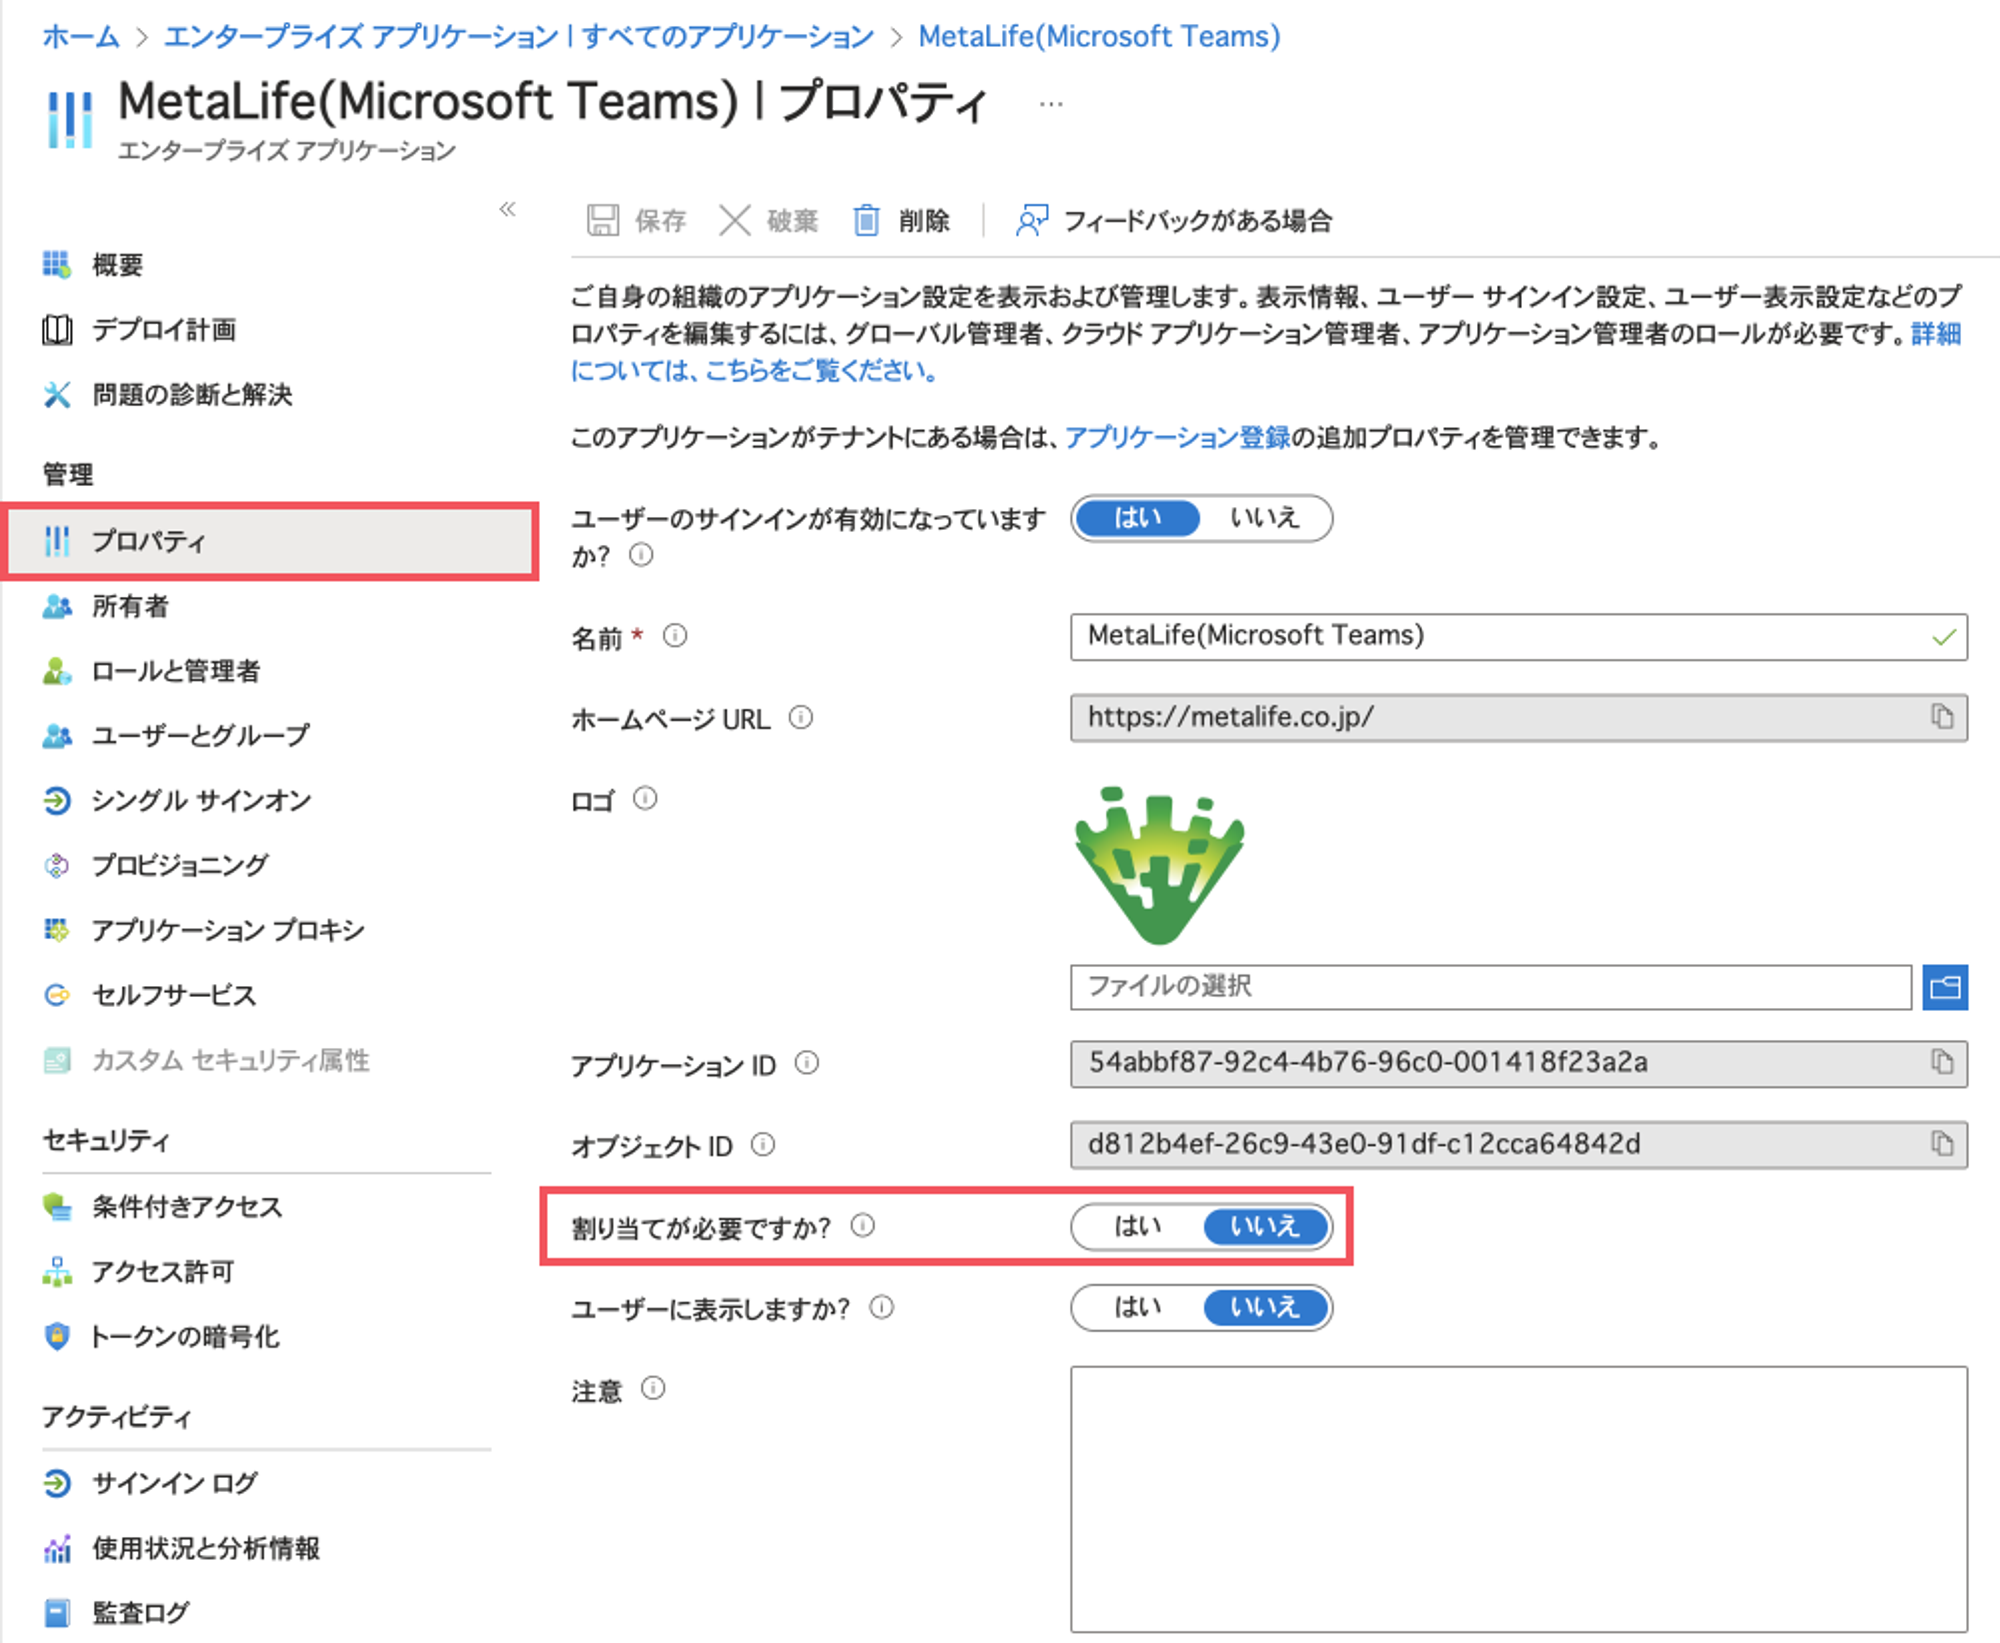
Task: Click info icon beside ユーザーに表示しますか
Action: pos(881,1307)
